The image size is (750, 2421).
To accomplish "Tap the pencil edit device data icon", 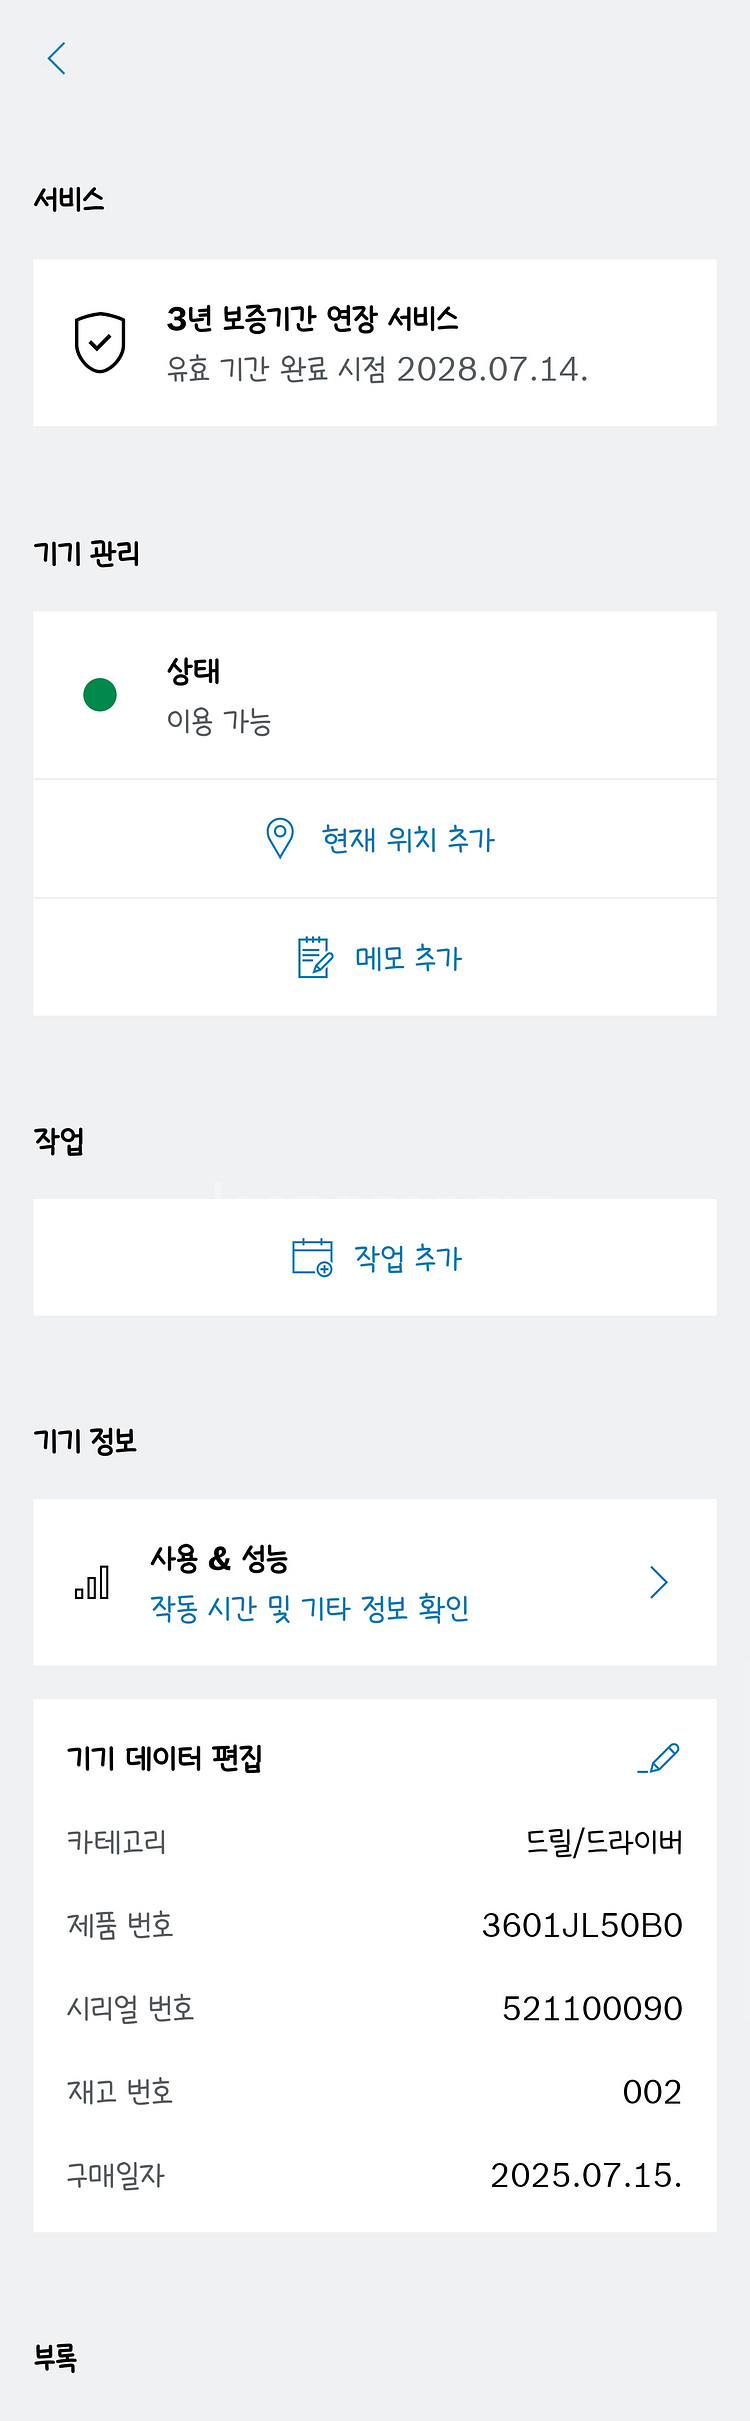I will [x=659, y=1758].
